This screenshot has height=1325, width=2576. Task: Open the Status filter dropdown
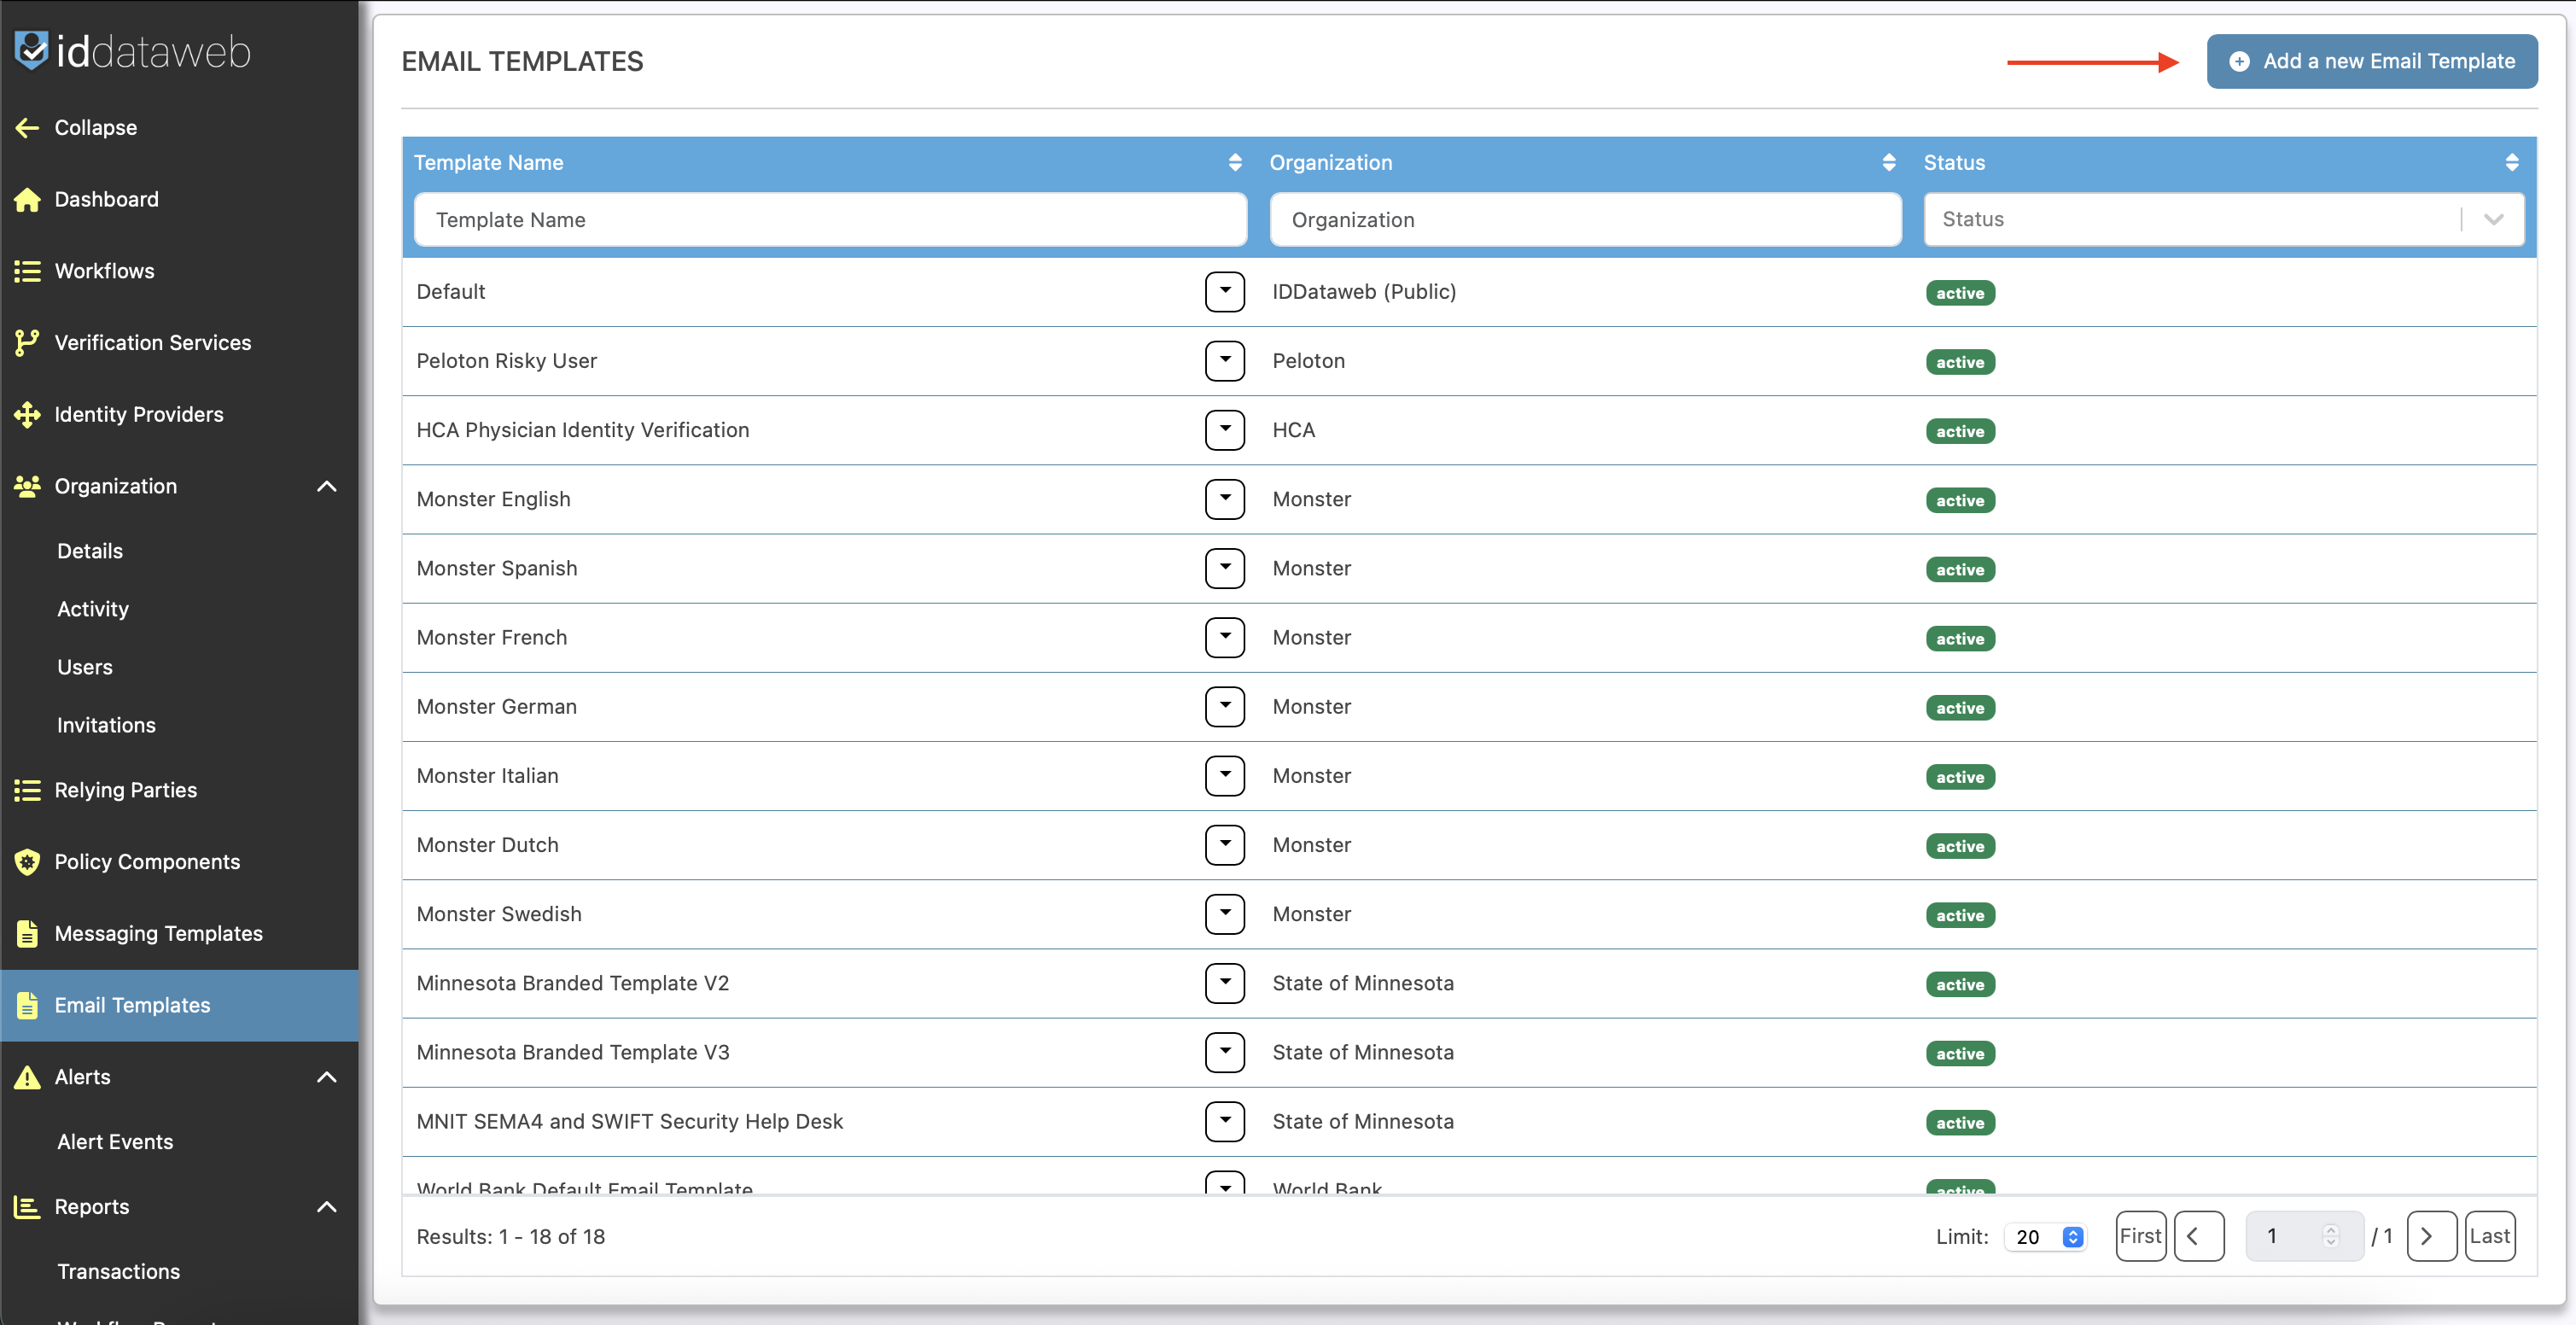point(2493,219)
